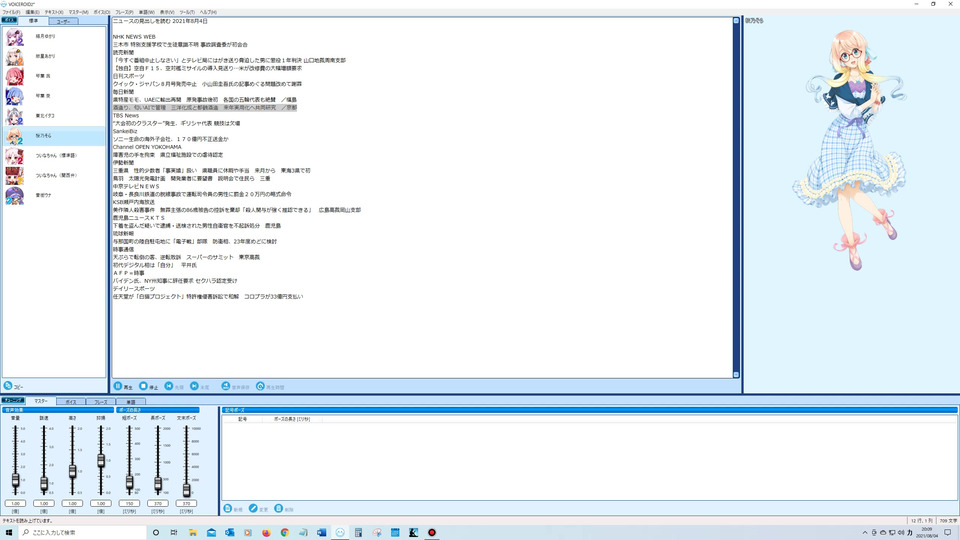Open the Windows Start menu
Viewport: 960px width, 540px height.
9,533
